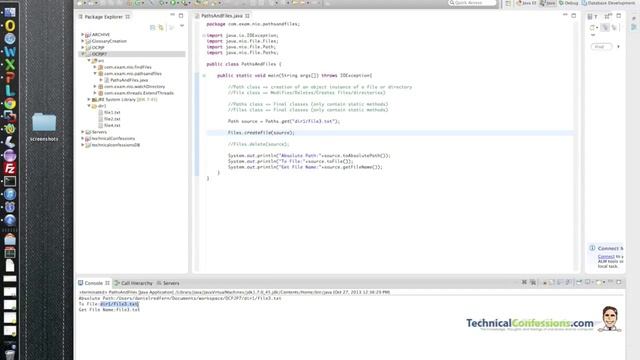Image resolution: width=640 pixels, height=360 pixels.
Task: Click the Connect link in the task panel
Action: [x=606, y=256]
